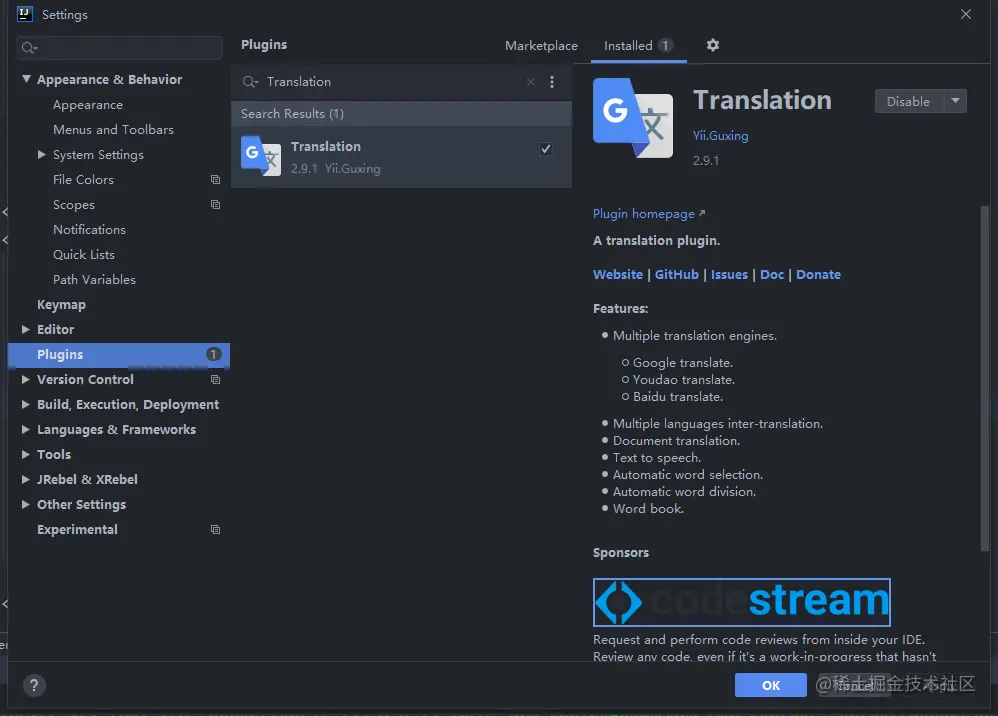Viewport: 998px width, 716px height.
Task: Expand the JRebel & XRebel section
Action: pyautogui.click(x=25, y=479)
